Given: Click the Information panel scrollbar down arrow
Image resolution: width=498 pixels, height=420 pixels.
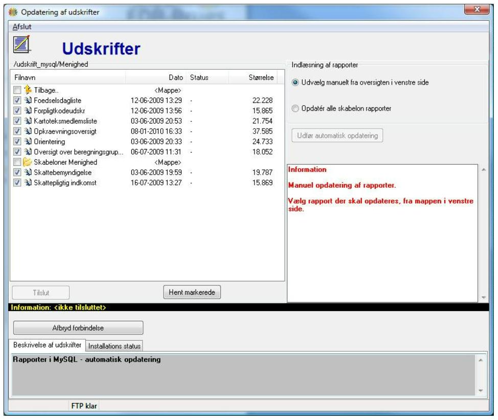Looking at the screenshot, I should (x=484, y=297).
